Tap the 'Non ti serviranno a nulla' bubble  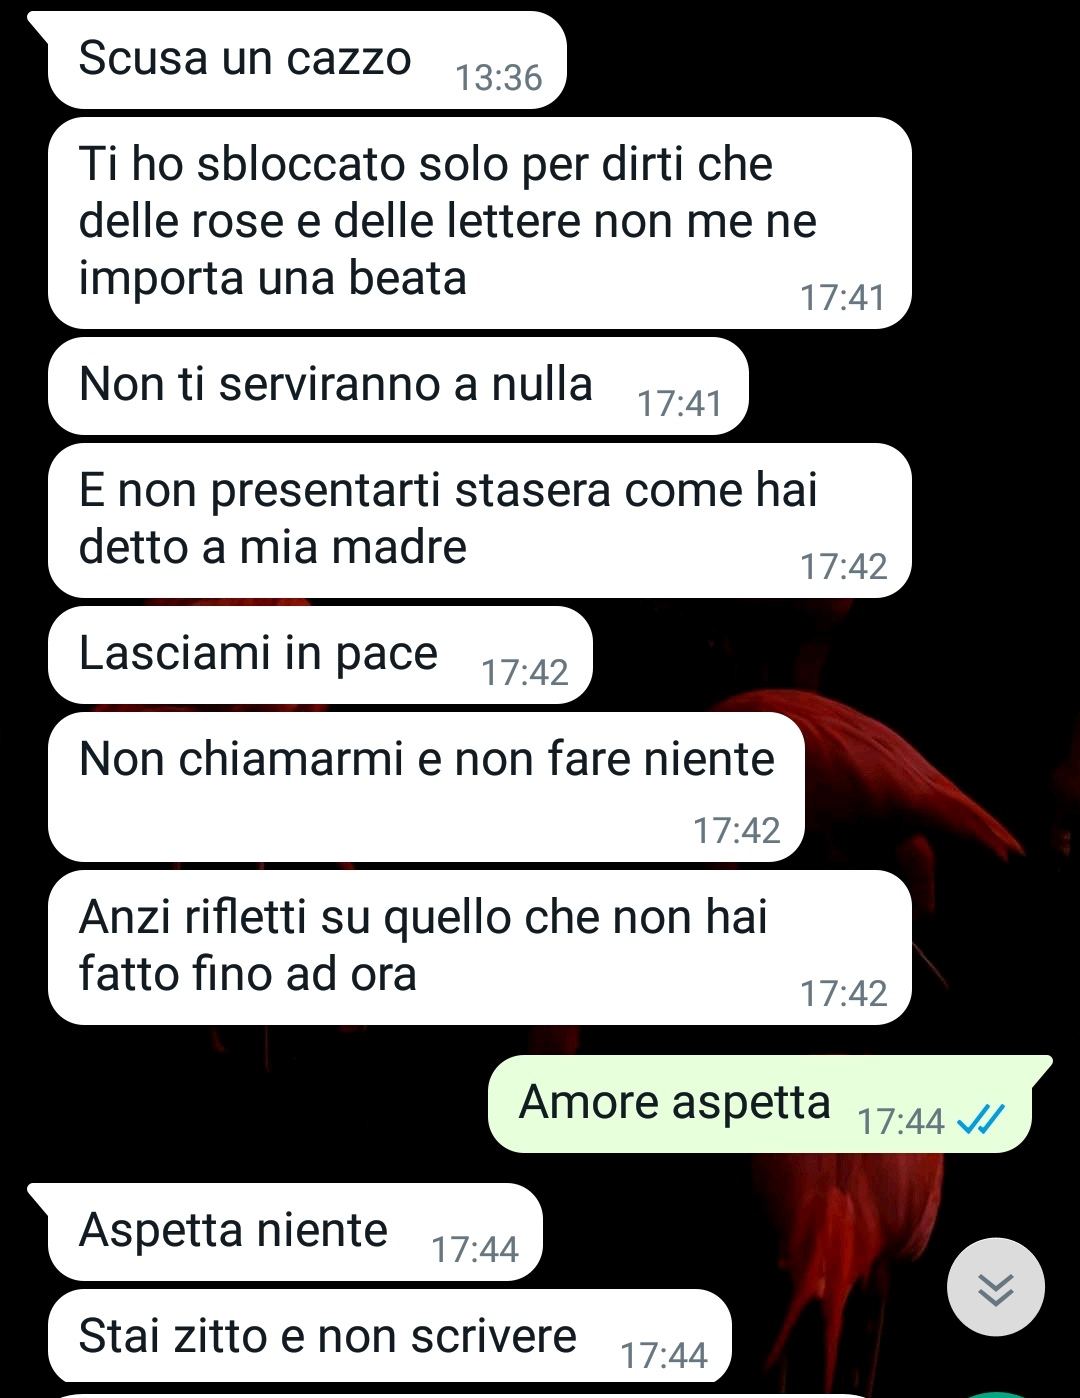pos(398,386)
